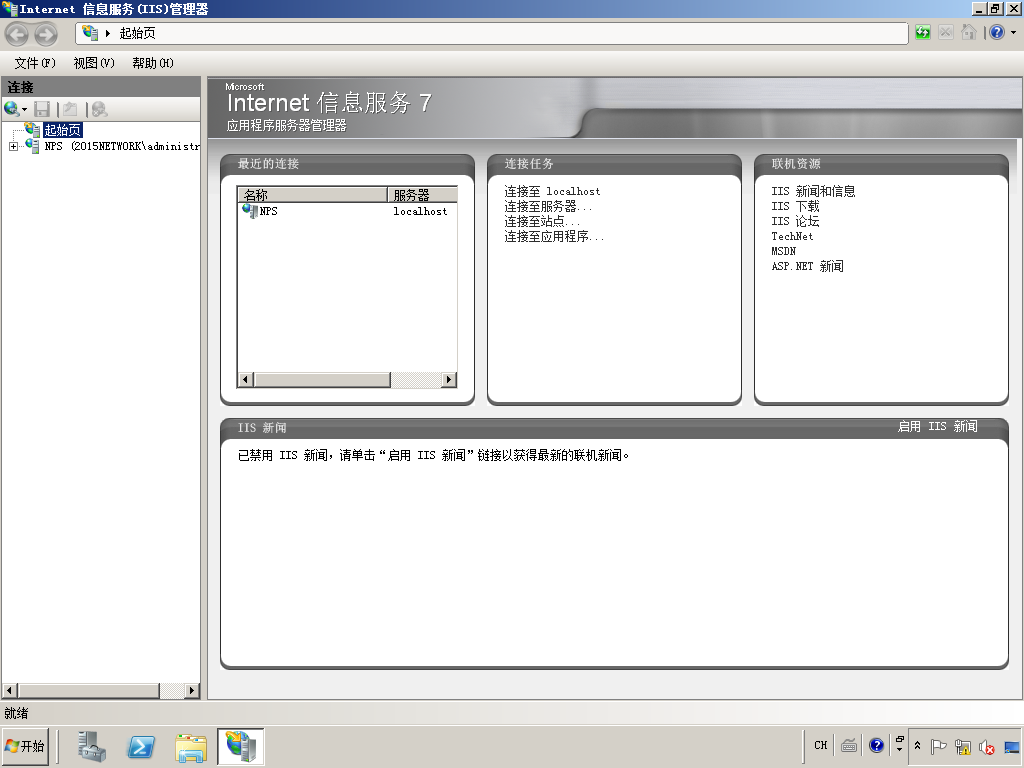Click right scroll arrow of recent connections list
The height and width of the screenshot is (768, 1024).
[x=449, y=379]
